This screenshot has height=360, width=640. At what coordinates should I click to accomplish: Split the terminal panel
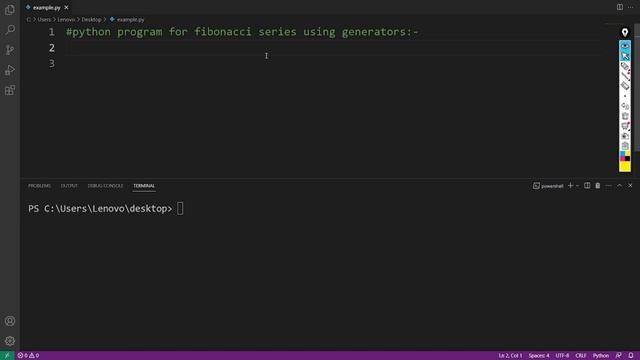tap(587, 186)
